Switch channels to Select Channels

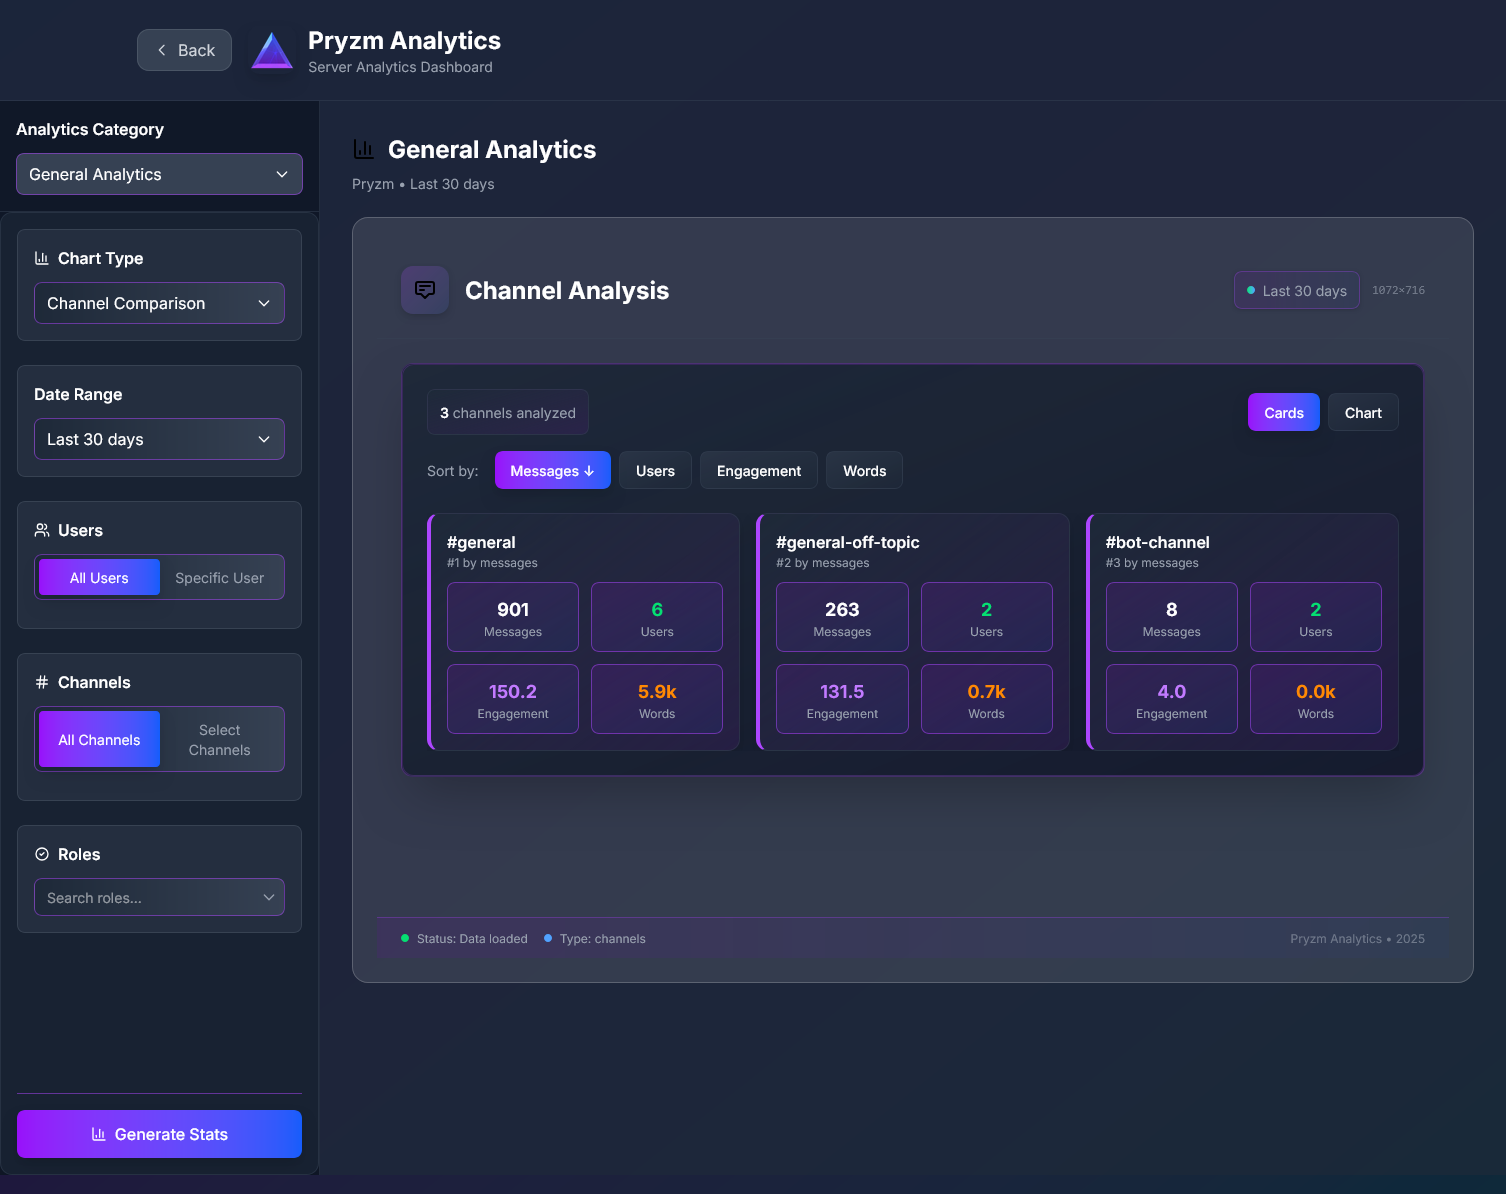pos(219,739)
